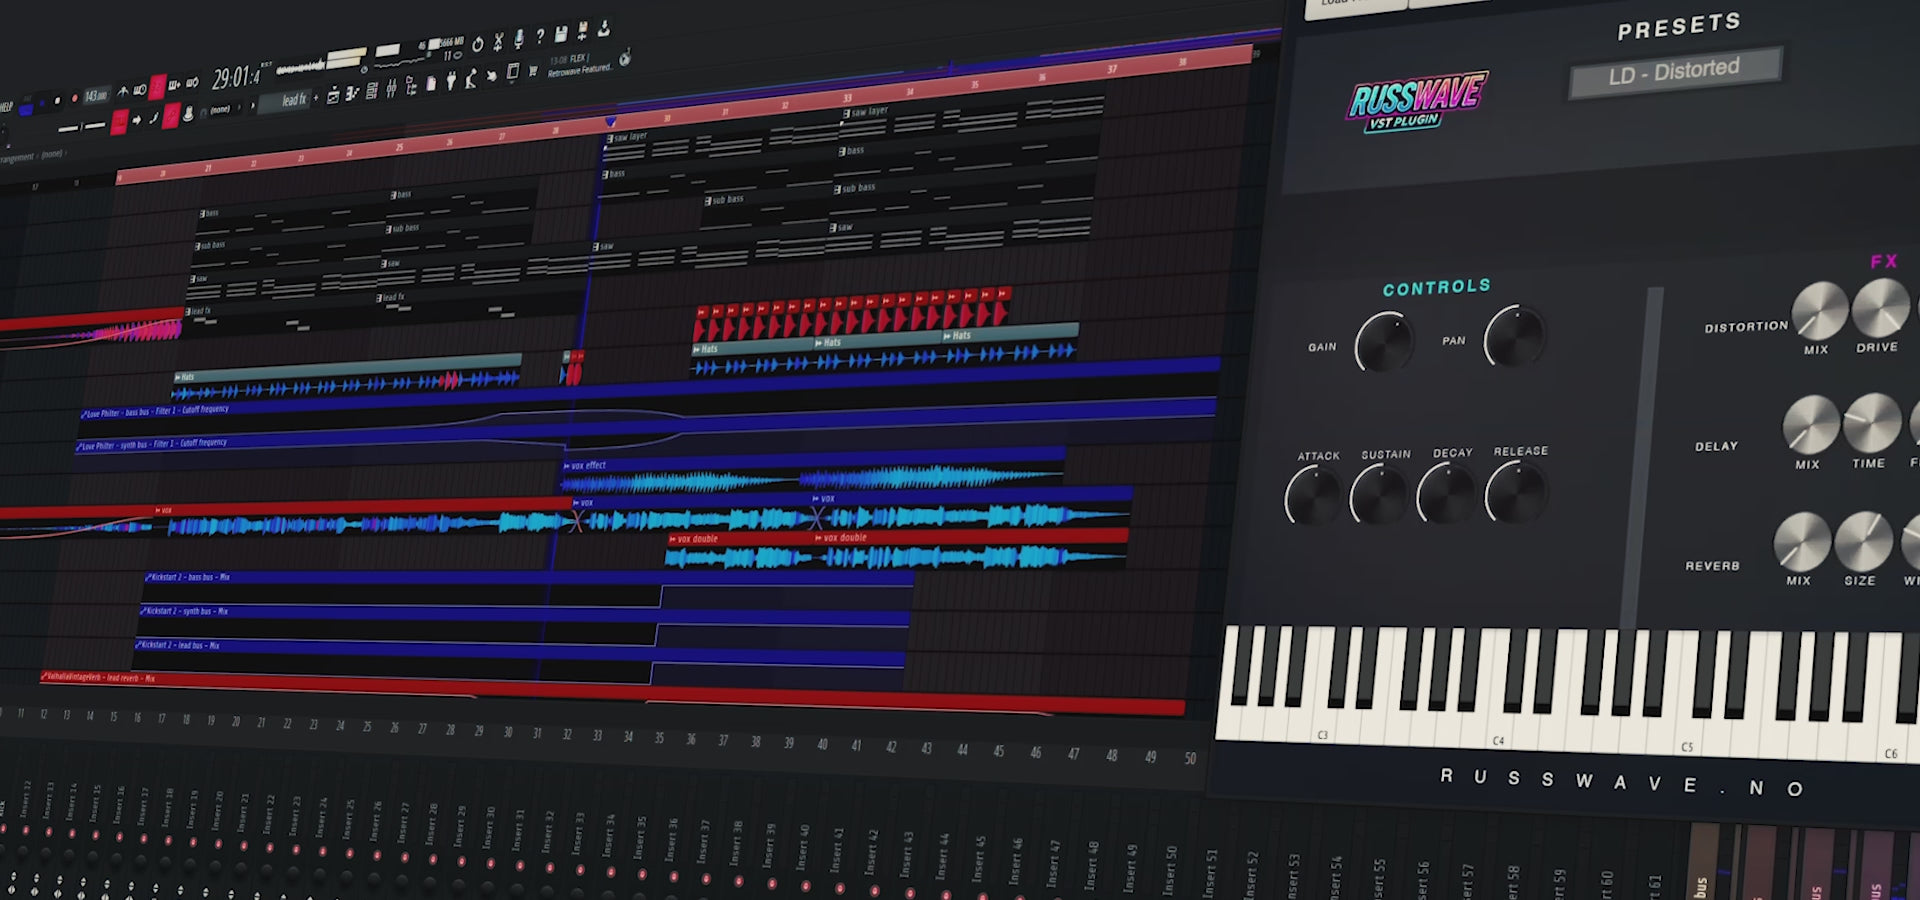
Task: Click the playhead marker on playlist timeline
Action: (610, 122)
